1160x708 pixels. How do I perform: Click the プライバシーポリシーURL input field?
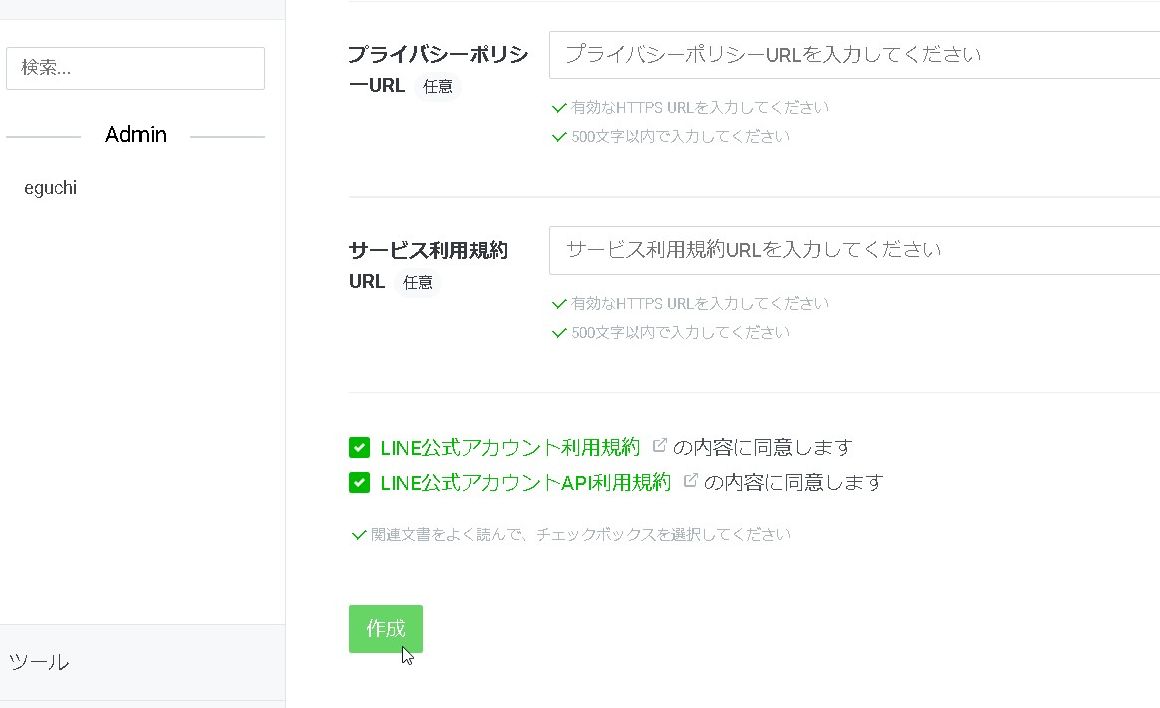800,55
